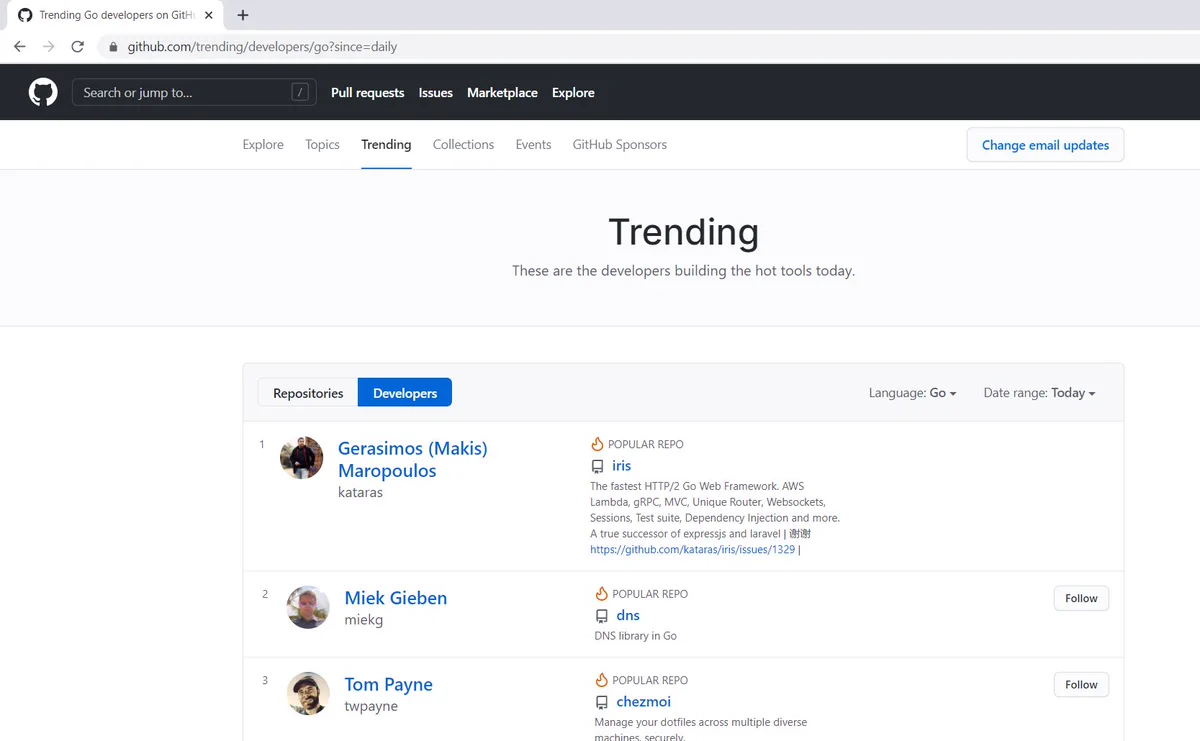Go back with browser back arrow
Screen dimensions: 1200x741
(19, 47)
